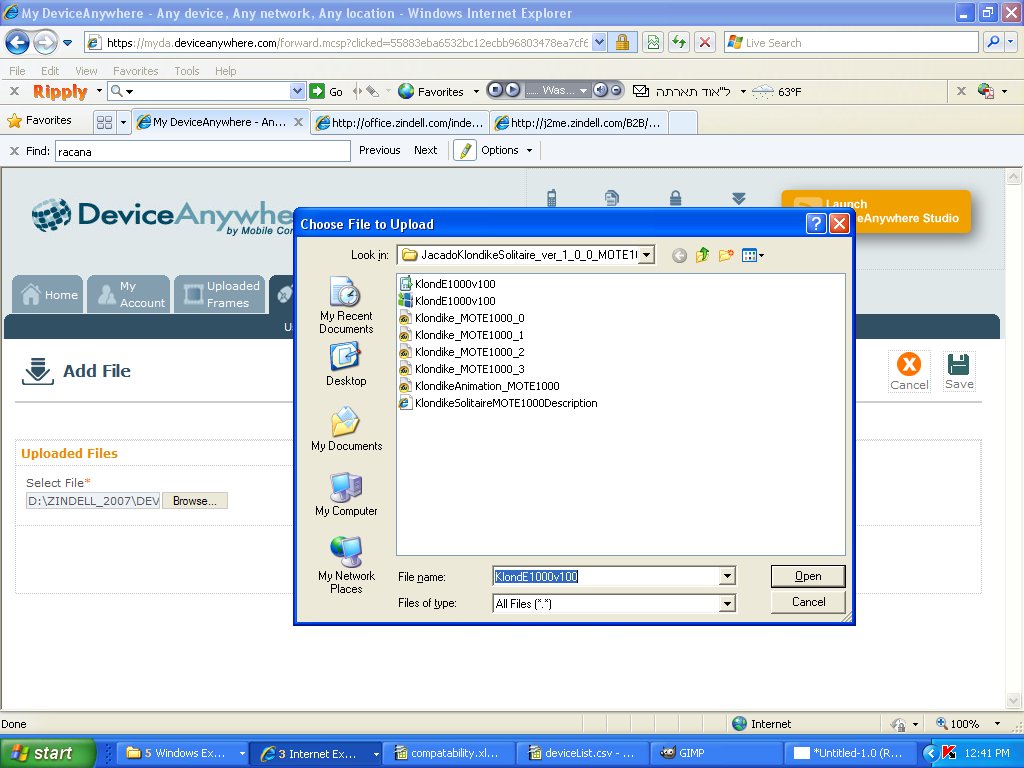Click the Favorites globe in Ripply toolbar
Viewport: 1024px width, 768px height.
tap(406, 91)
